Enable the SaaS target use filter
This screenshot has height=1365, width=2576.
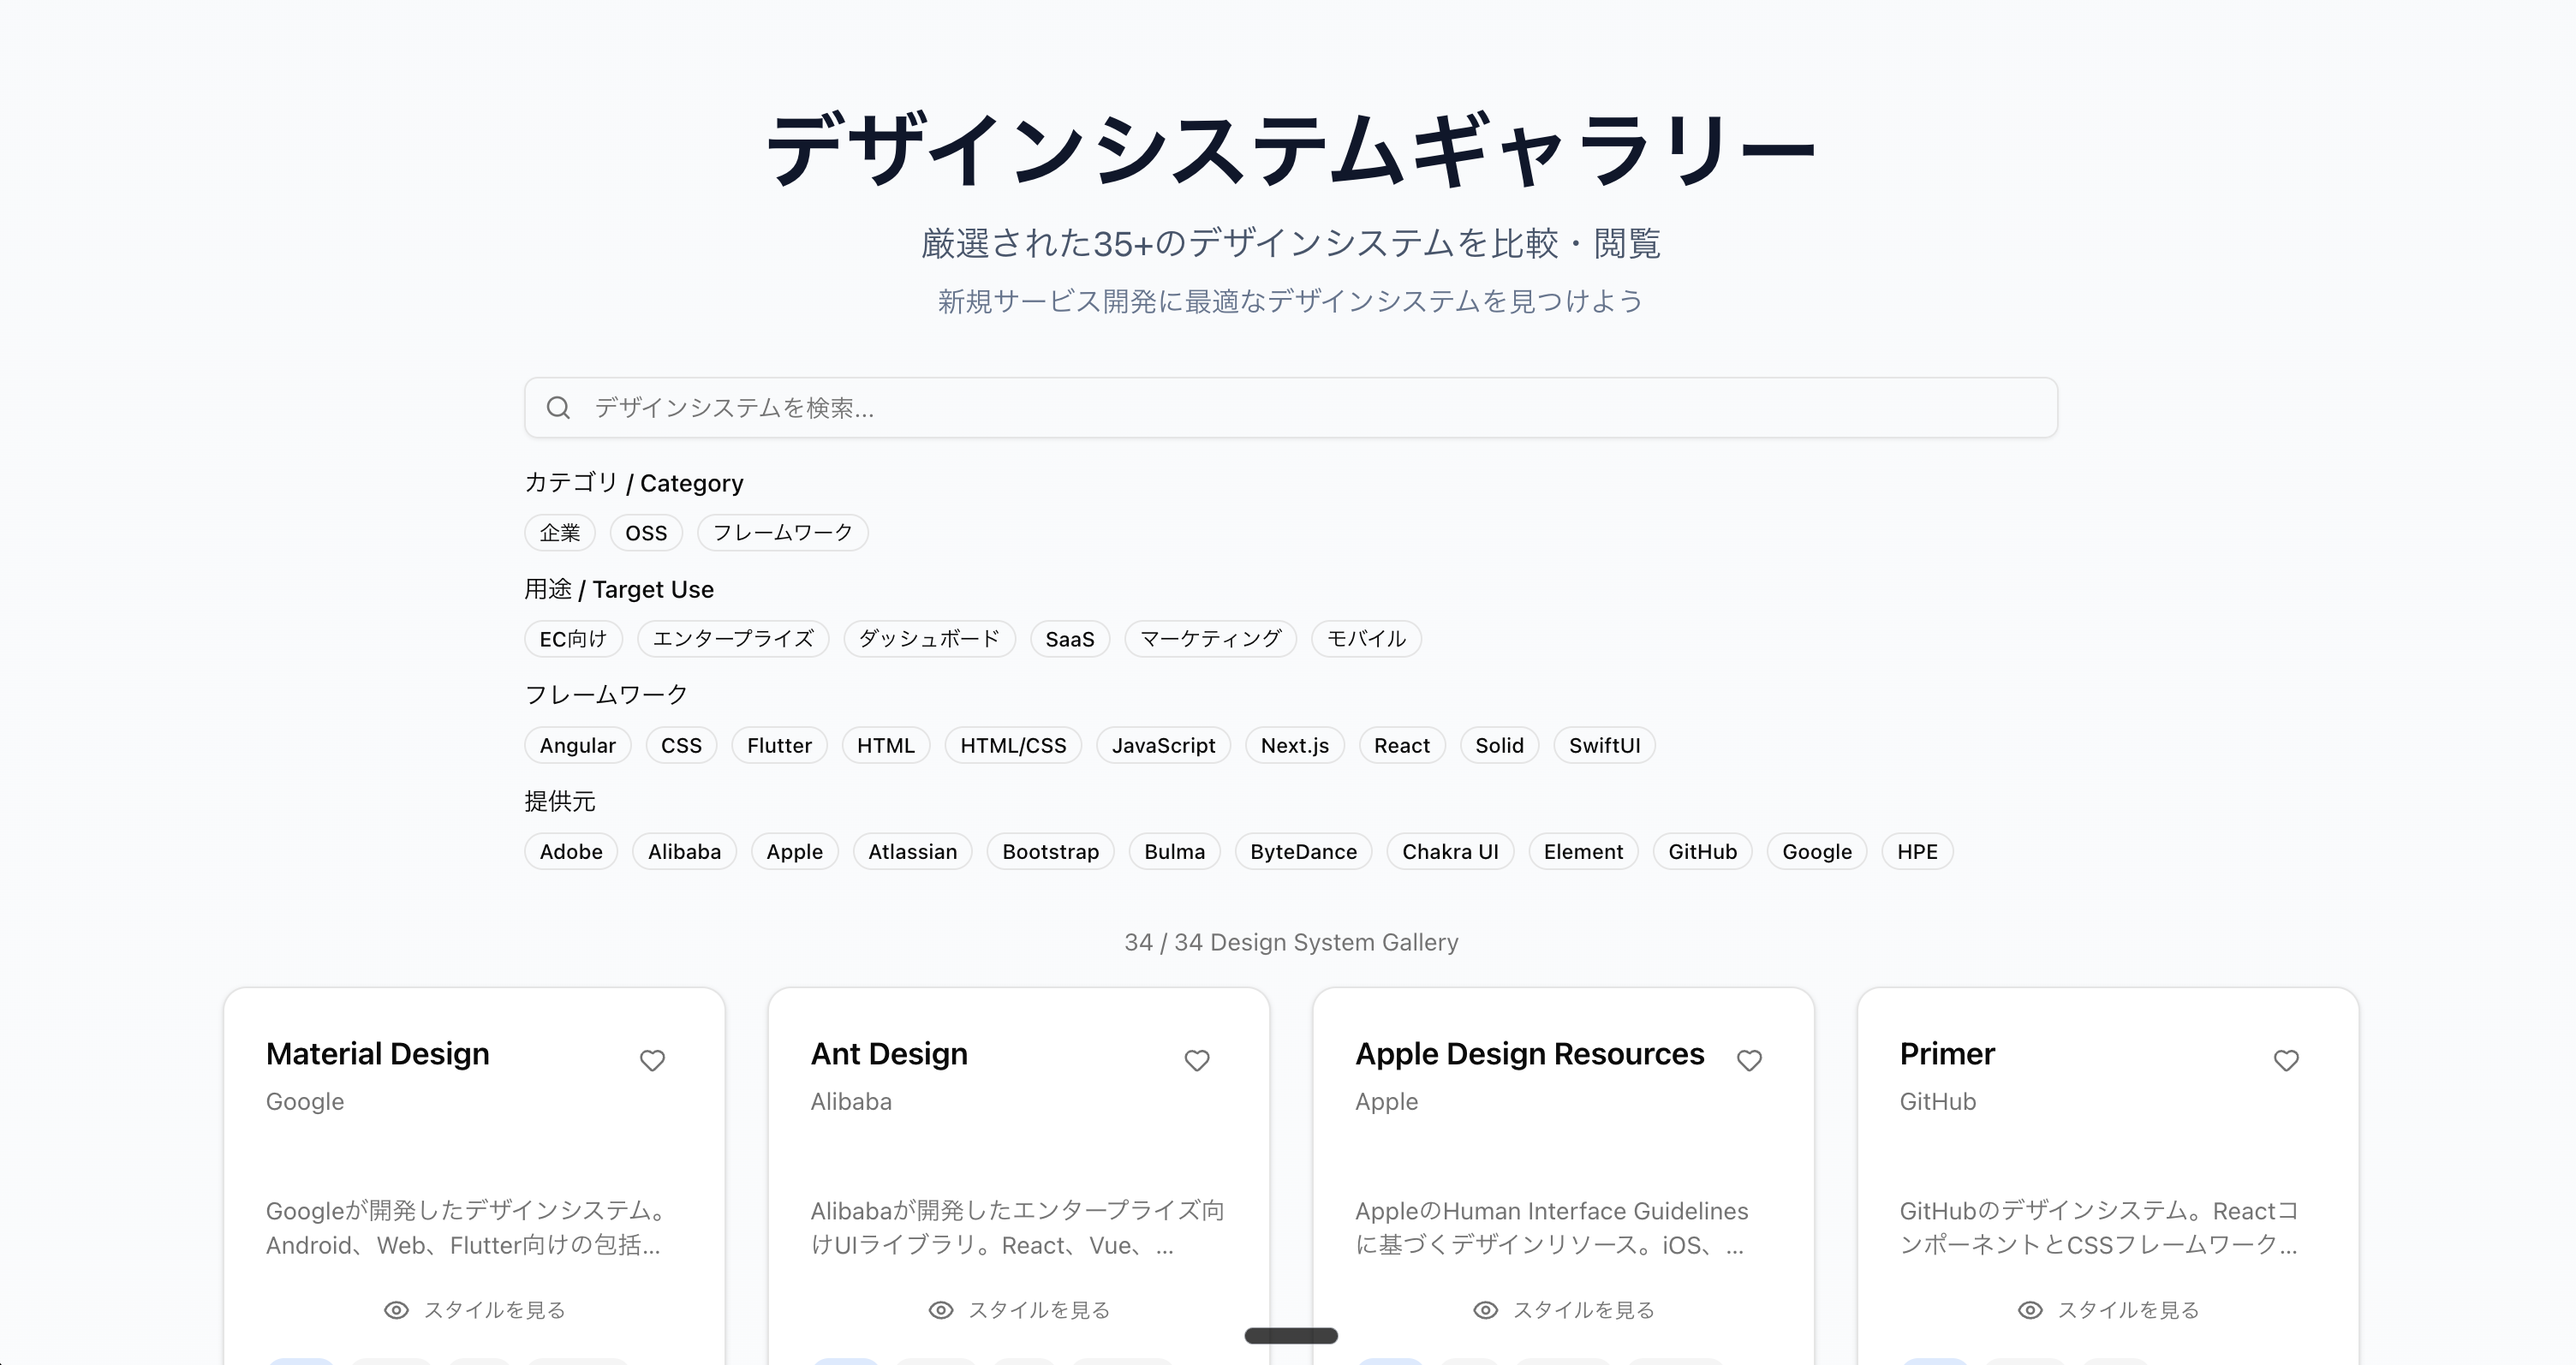coord(1069,639)
